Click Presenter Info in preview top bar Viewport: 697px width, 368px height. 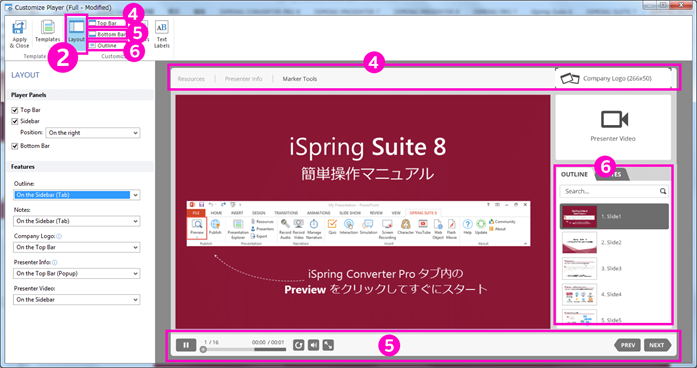243,79
